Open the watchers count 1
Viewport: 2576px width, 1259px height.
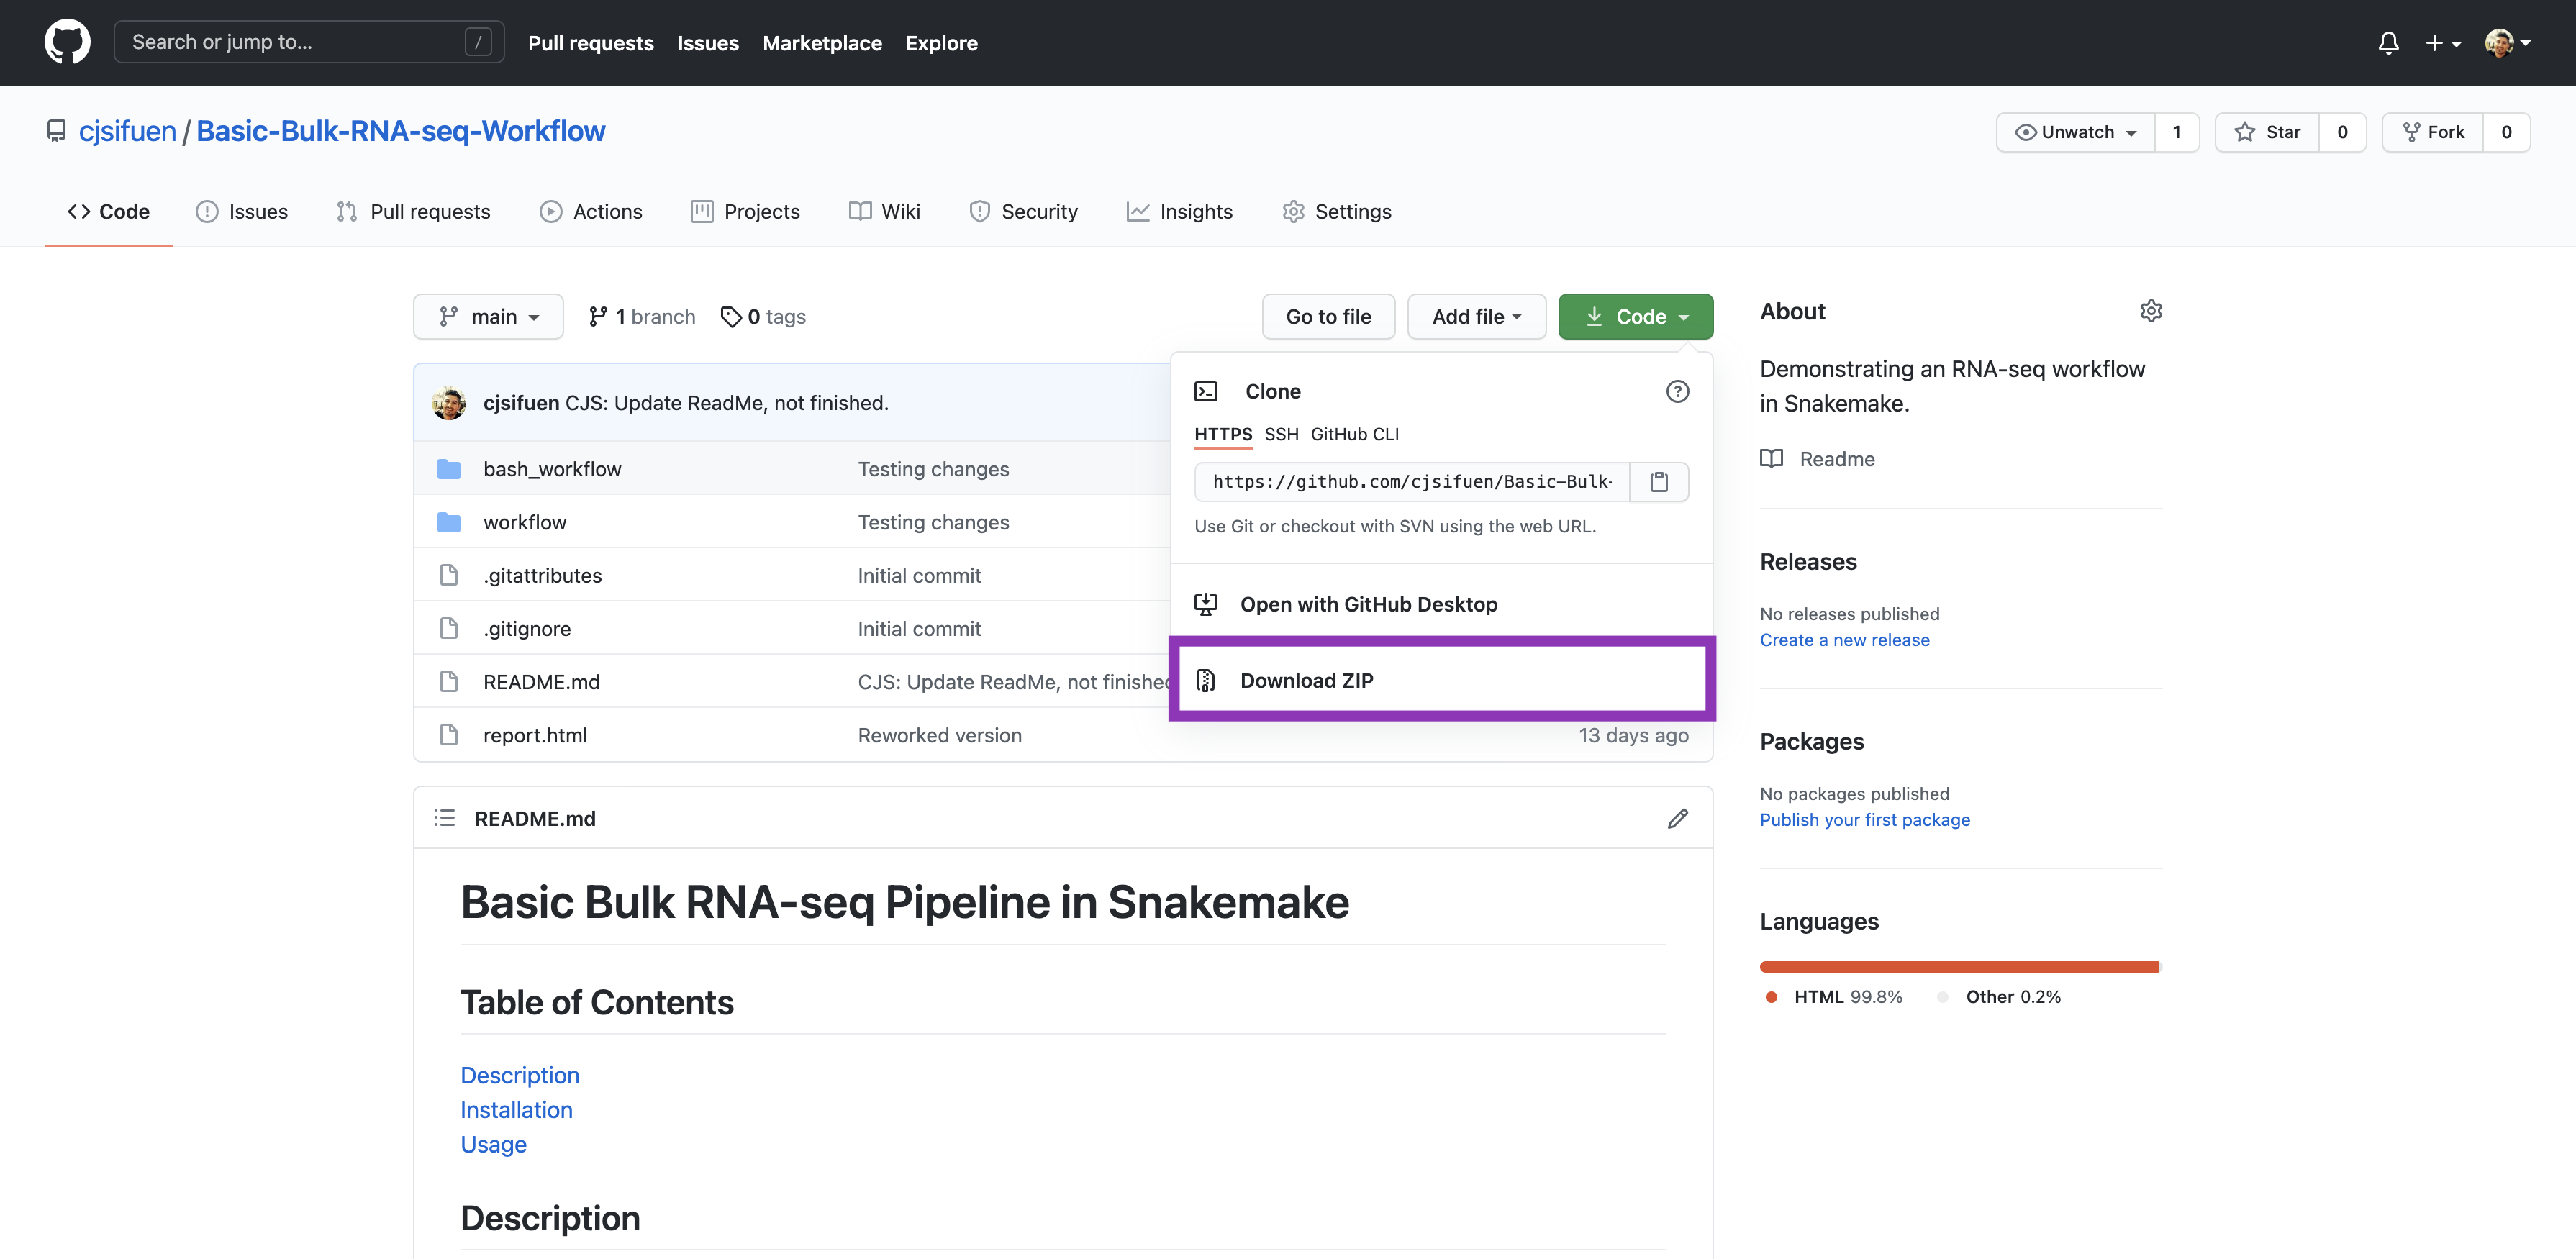(x=2176, y=132)
